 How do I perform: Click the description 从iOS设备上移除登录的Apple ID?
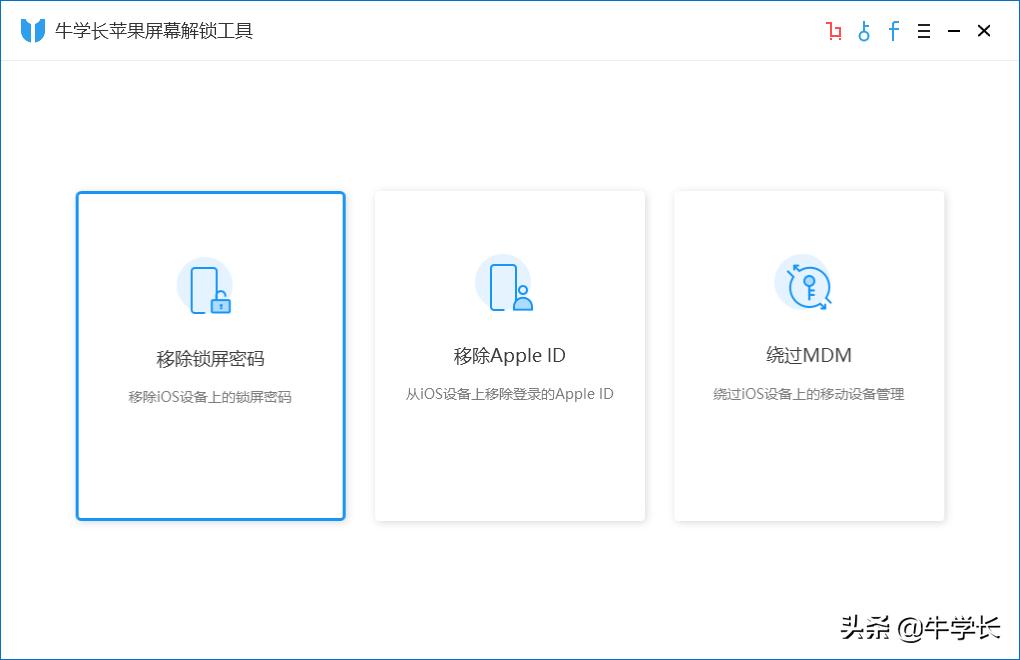(510, 393)
